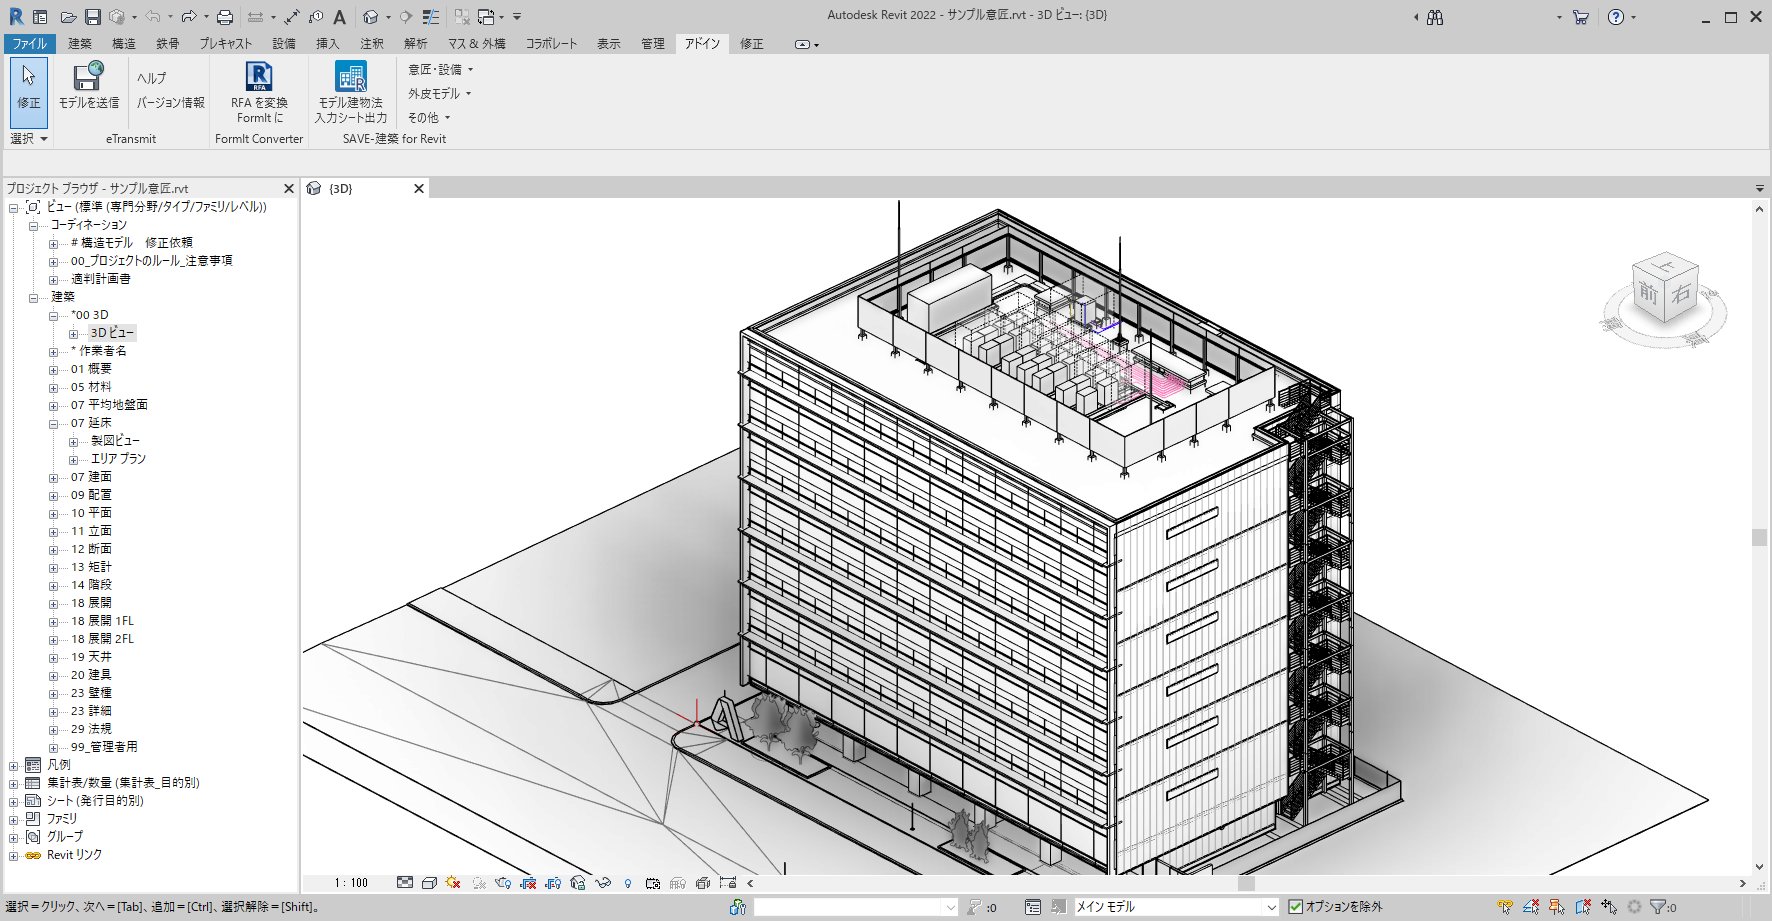
Task: Click the Reveal Hidden Elements lightbulb
Action: (x=628, y=884)
